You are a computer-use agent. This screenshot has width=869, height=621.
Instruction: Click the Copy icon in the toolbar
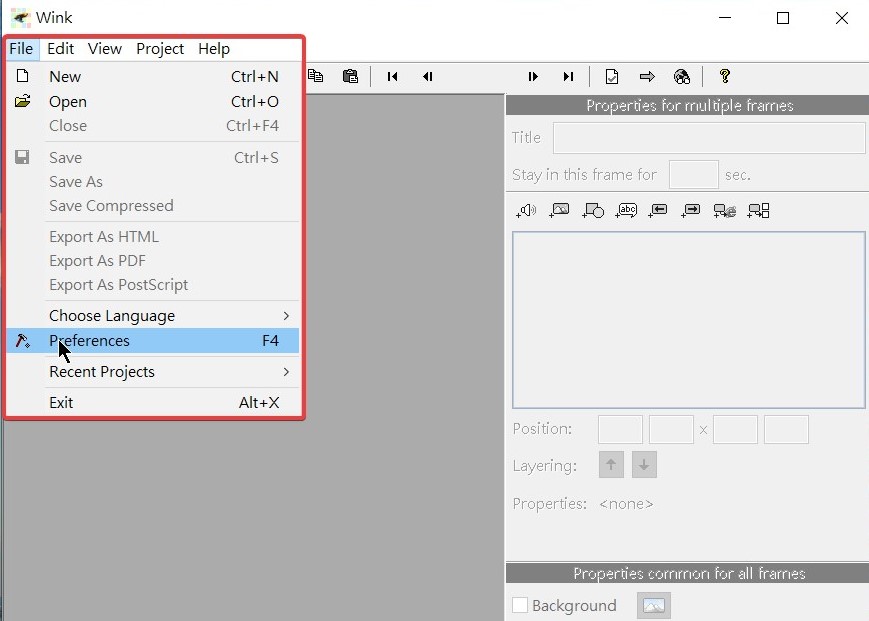pos(315,76)
